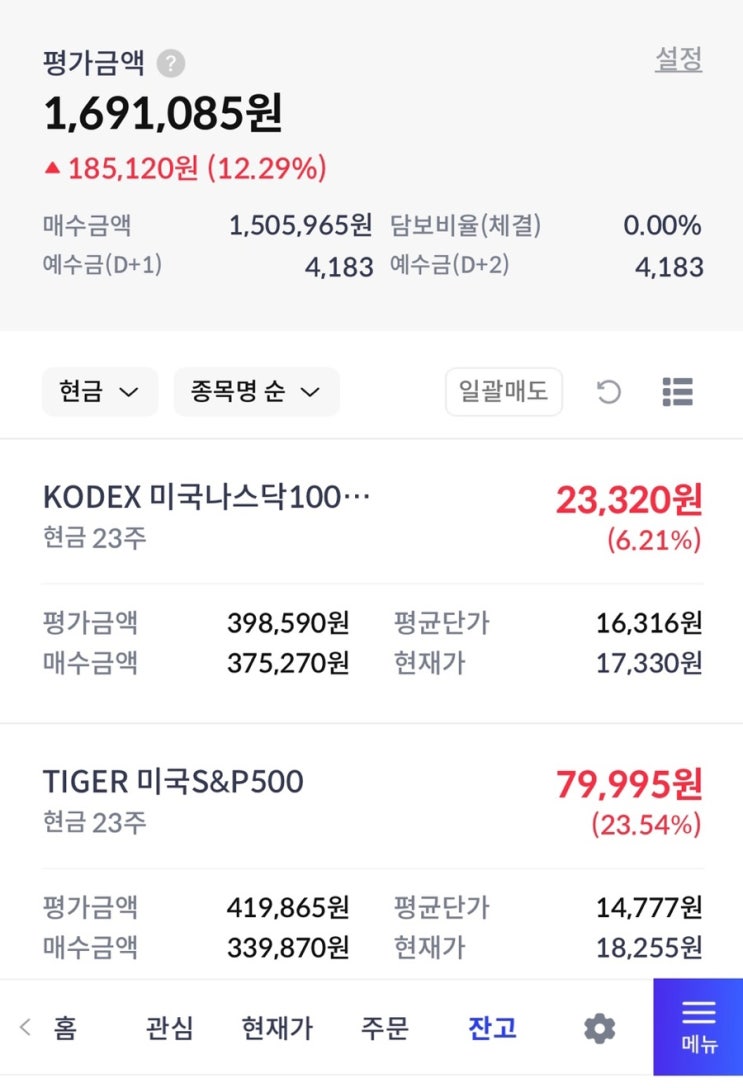Select the 잔고 tab
This screenshot has width=743, height=1088.
click(492, 1027)
